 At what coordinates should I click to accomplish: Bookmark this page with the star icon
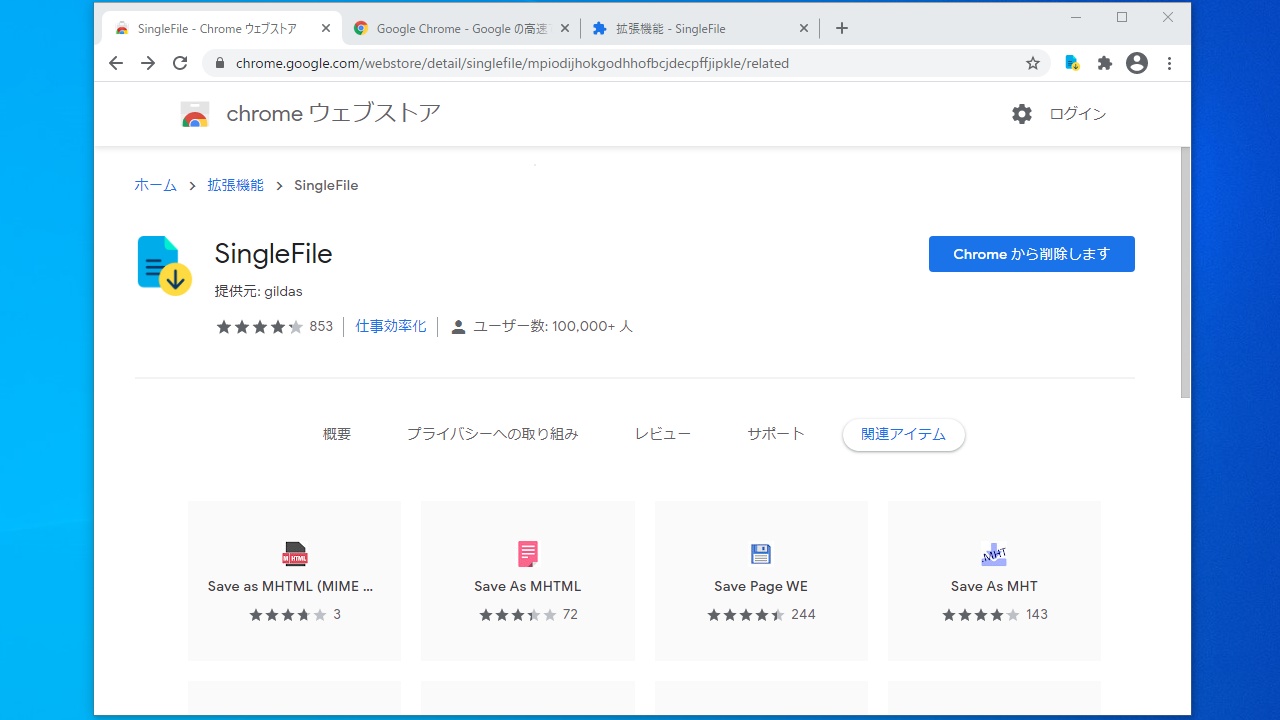[1033, 63]
